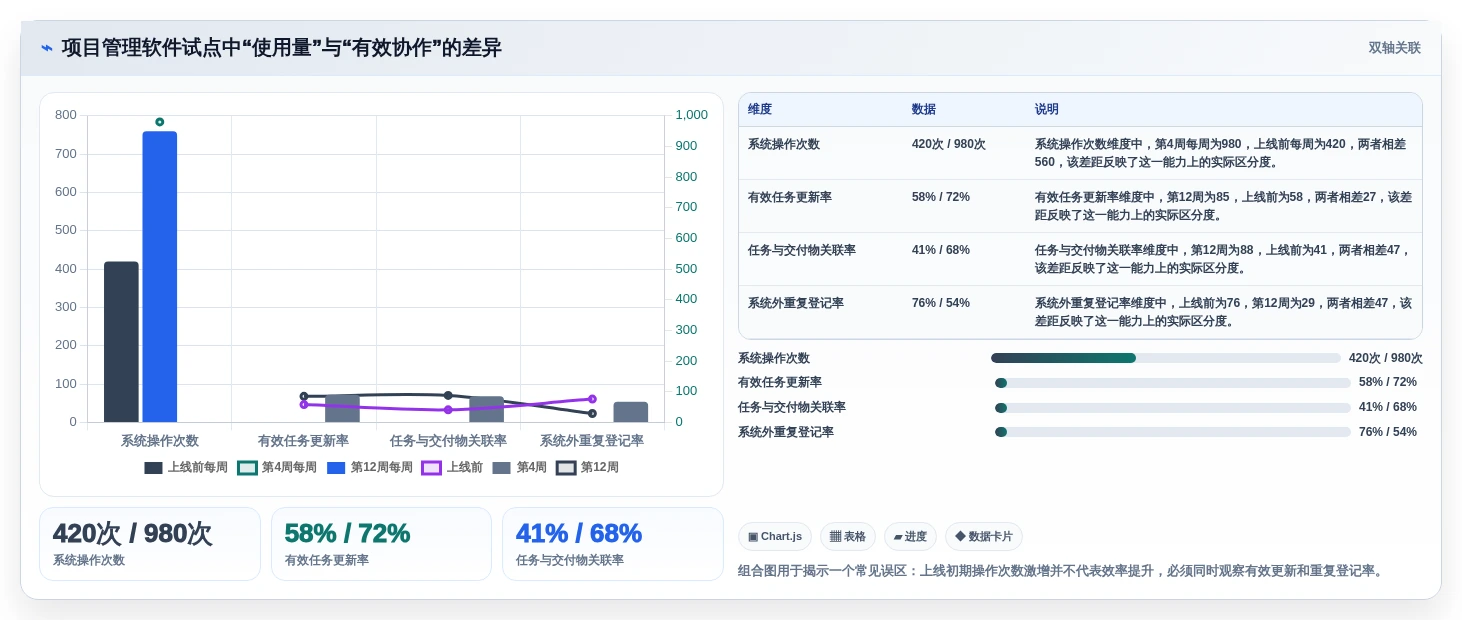Toggle the 第4周 legend entry
The image size is (1462, 620).
point(520,467)
